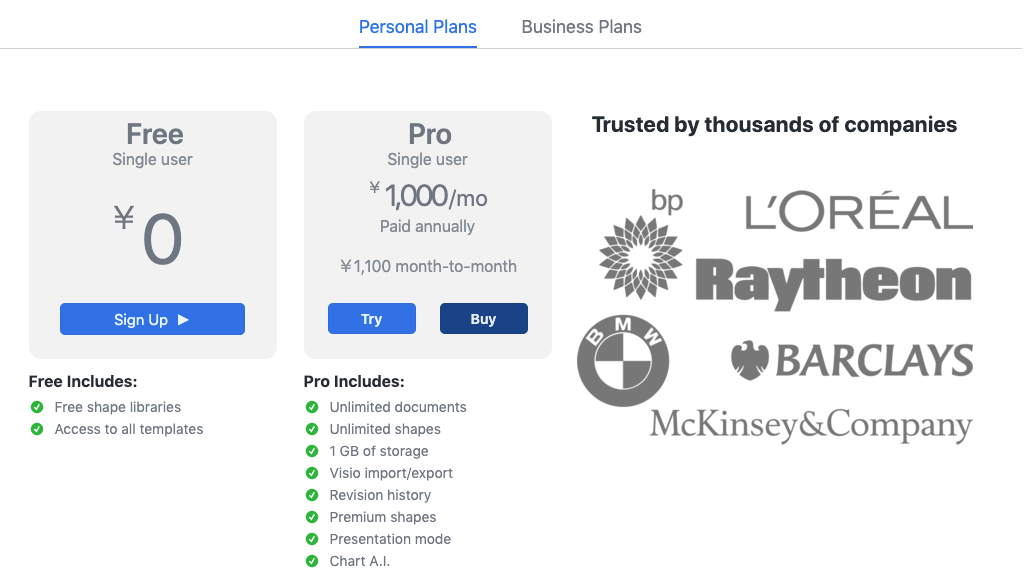Click the Trusted by thousands of companies heading

click(774, 124)
